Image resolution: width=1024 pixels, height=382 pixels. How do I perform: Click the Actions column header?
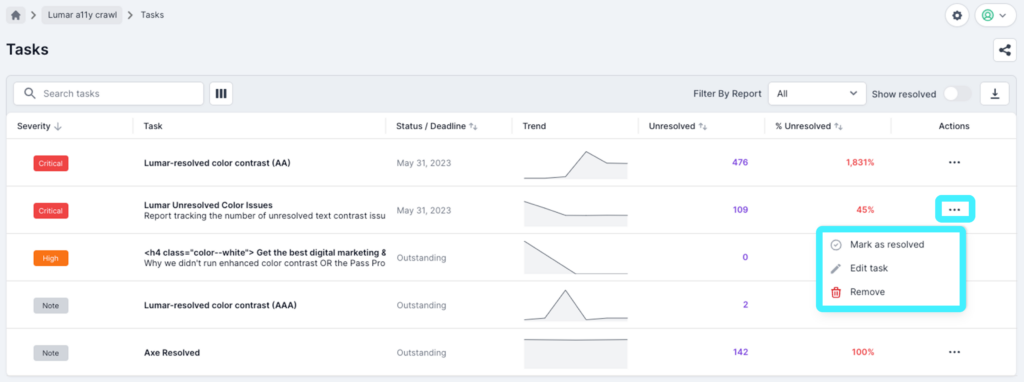tap(954, 126)
